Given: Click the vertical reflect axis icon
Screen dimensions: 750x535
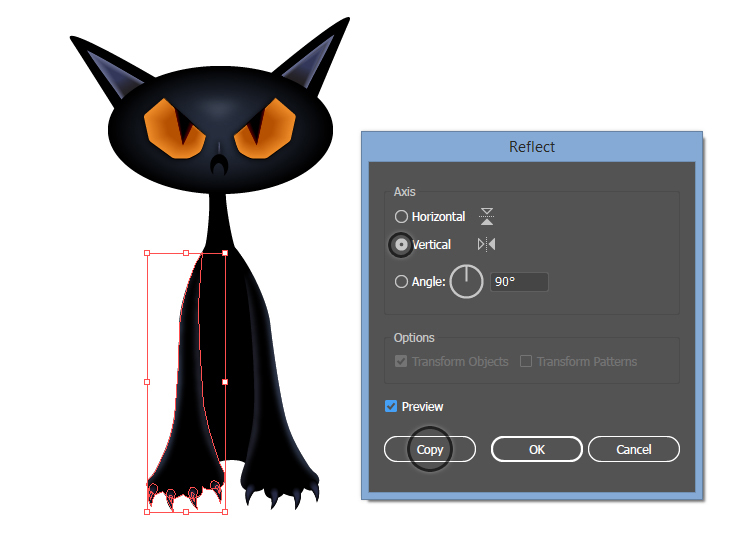Looking at the screenshot, I should (486, 245).
